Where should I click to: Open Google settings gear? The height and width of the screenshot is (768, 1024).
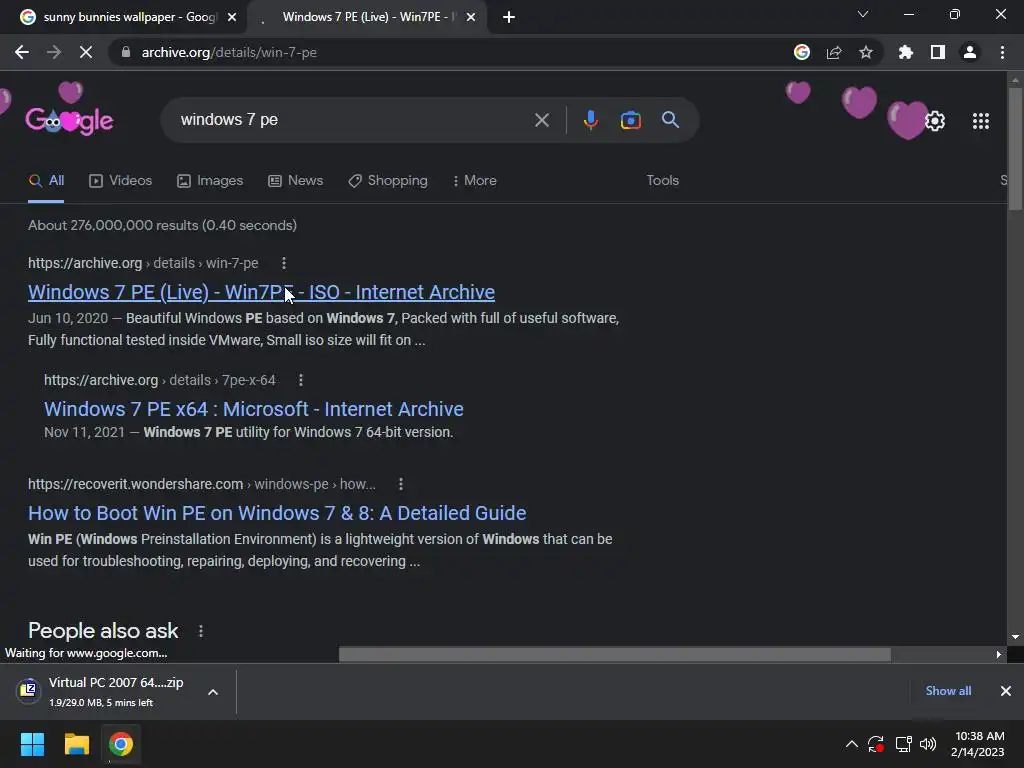(935, 121)
